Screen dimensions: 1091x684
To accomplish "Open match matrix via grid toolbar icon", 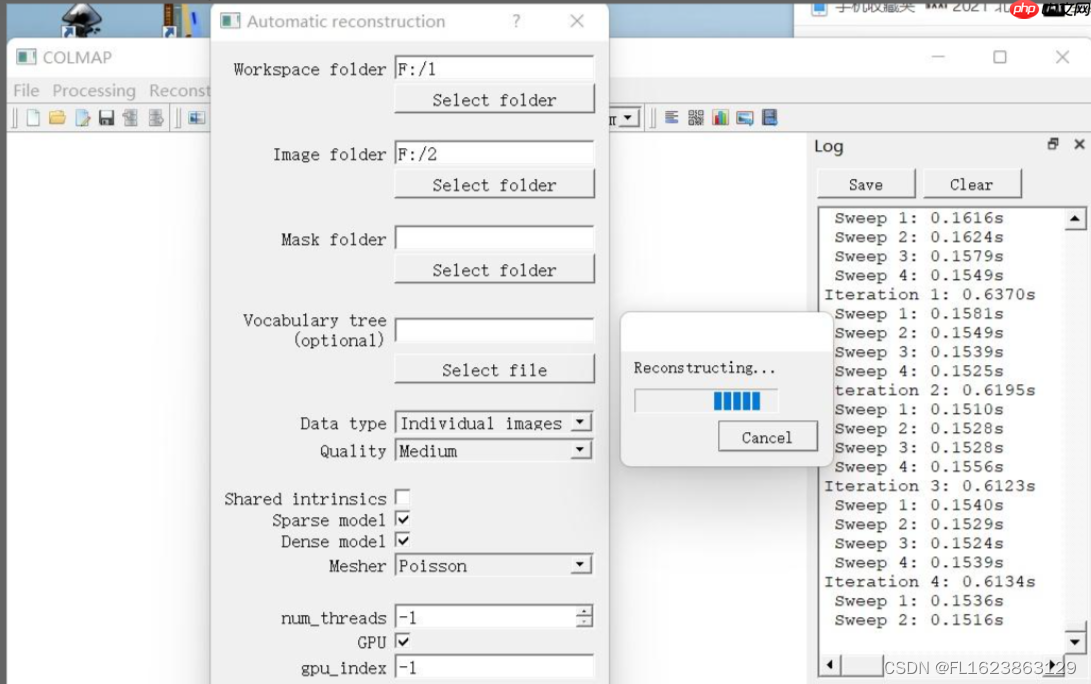I will pyautogui.click(x=696, y=117).
